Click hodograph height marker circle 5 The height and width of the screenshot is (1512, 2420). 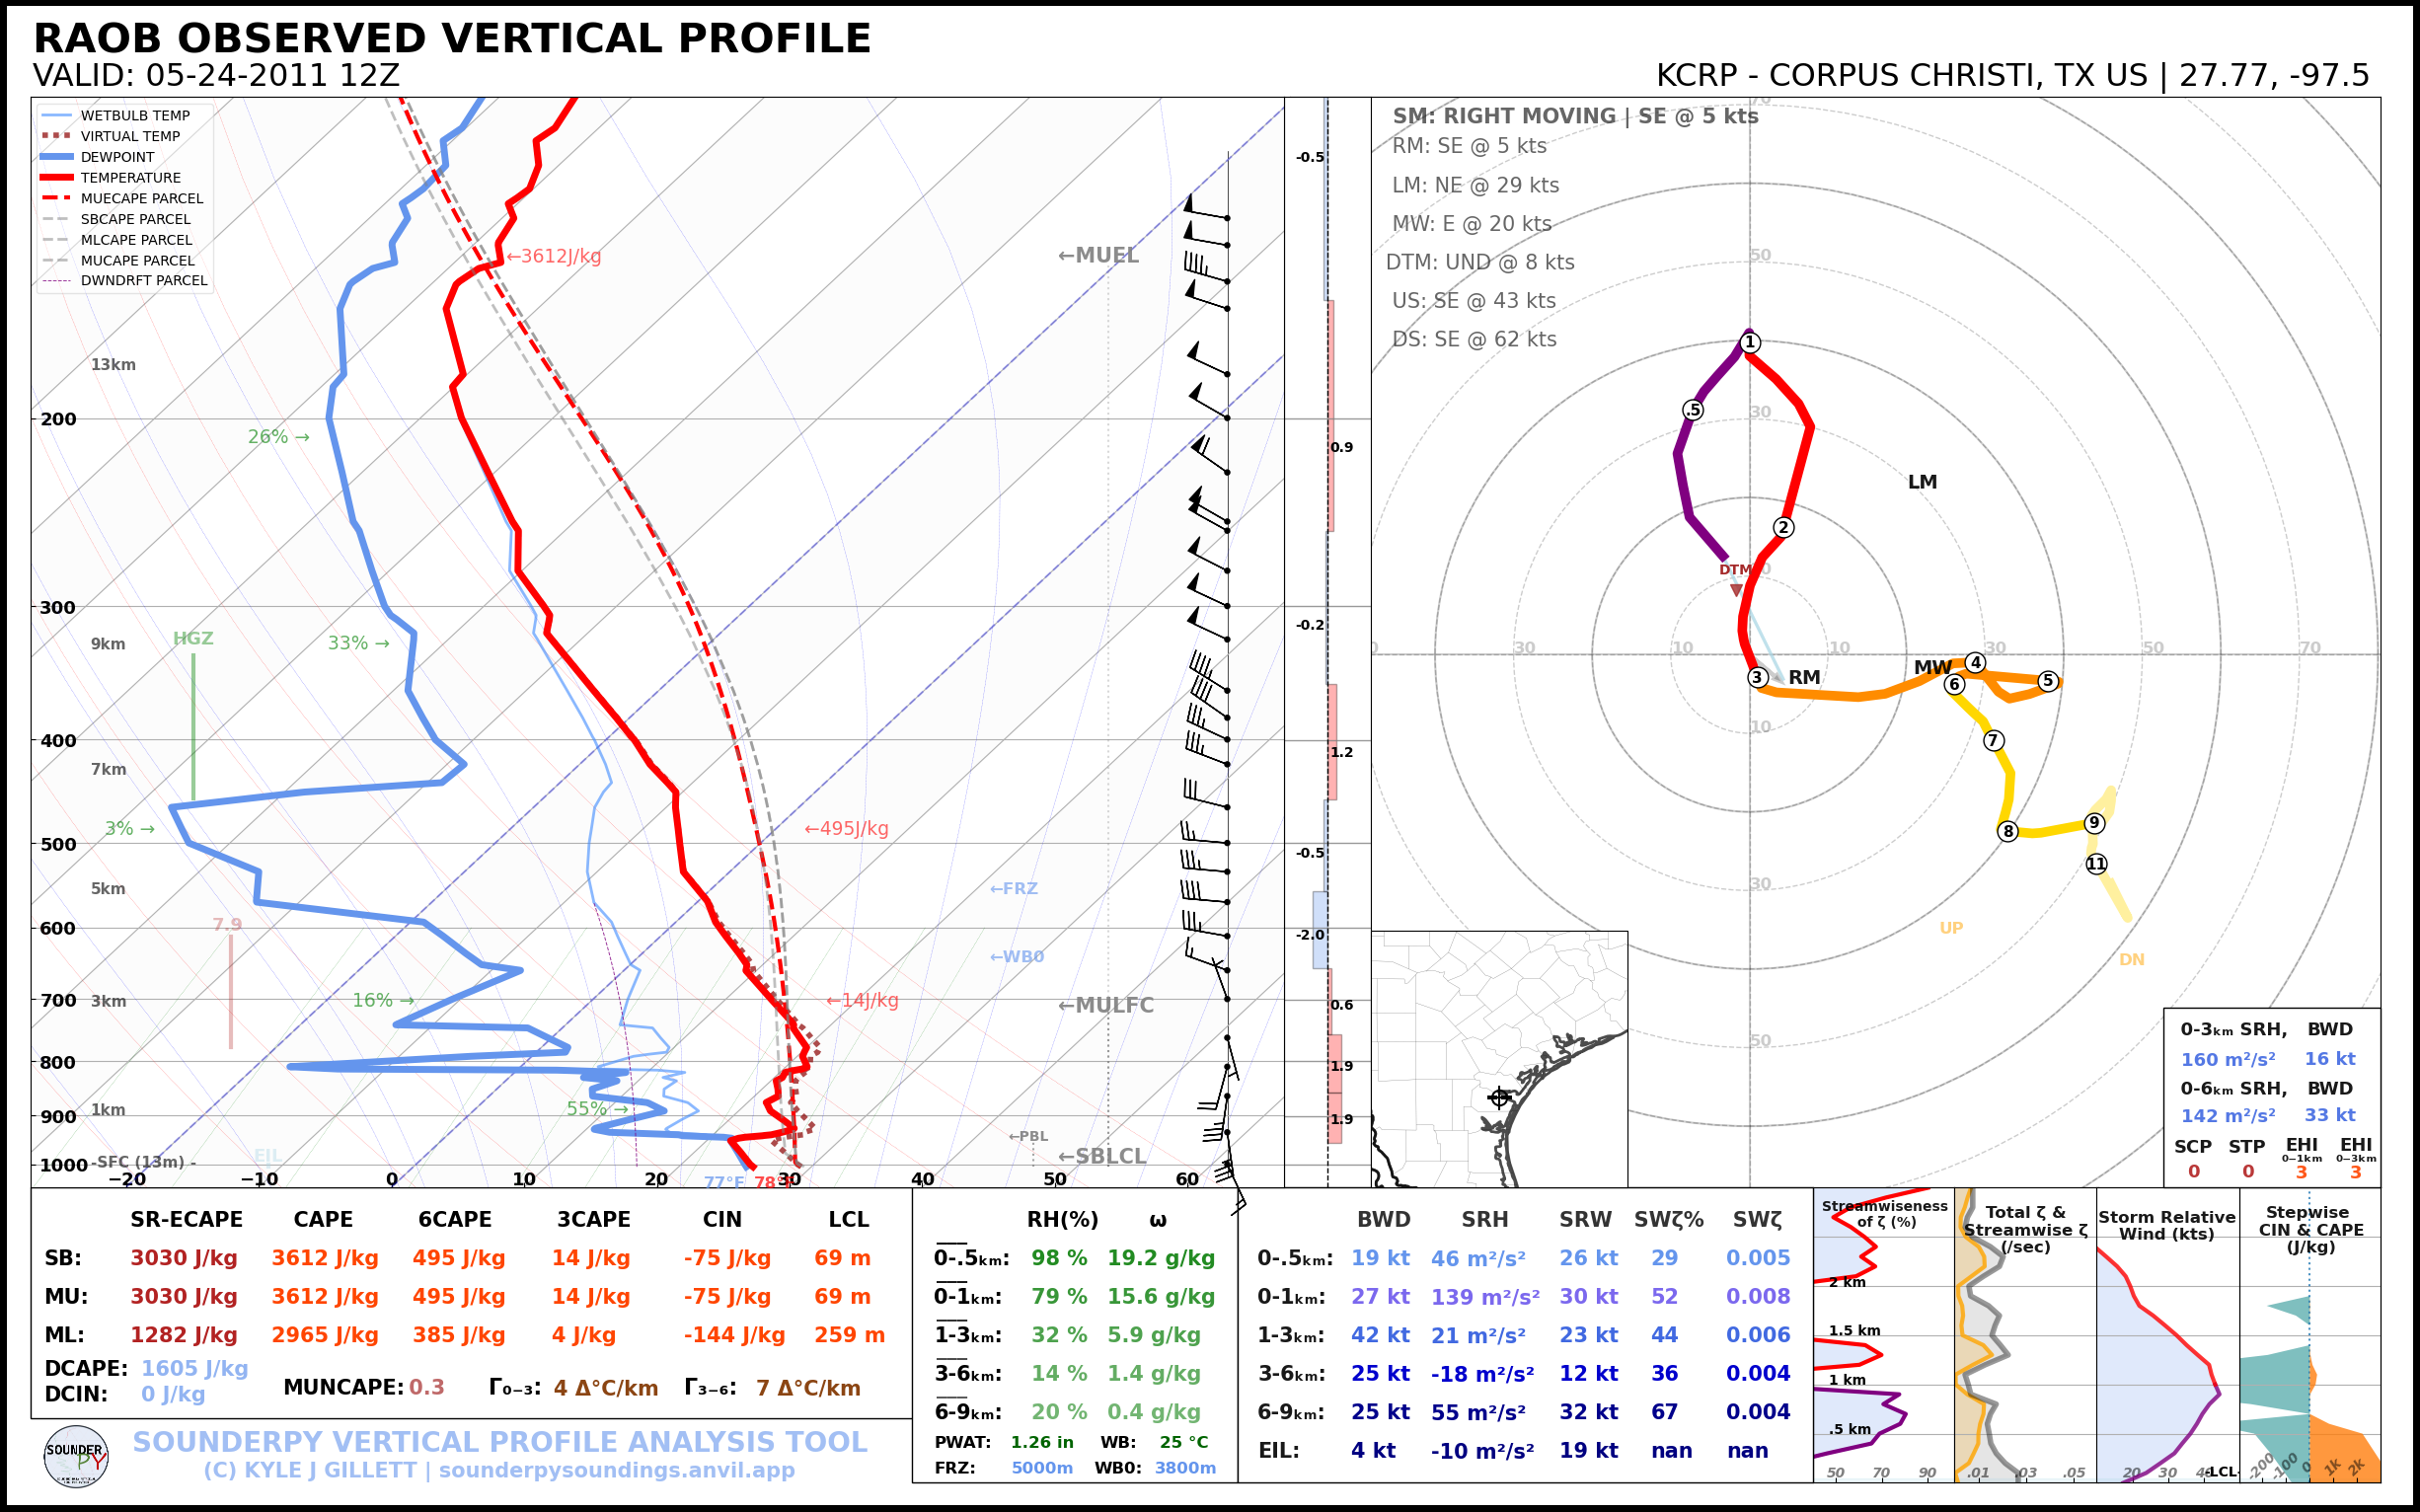coord(2048,681)
